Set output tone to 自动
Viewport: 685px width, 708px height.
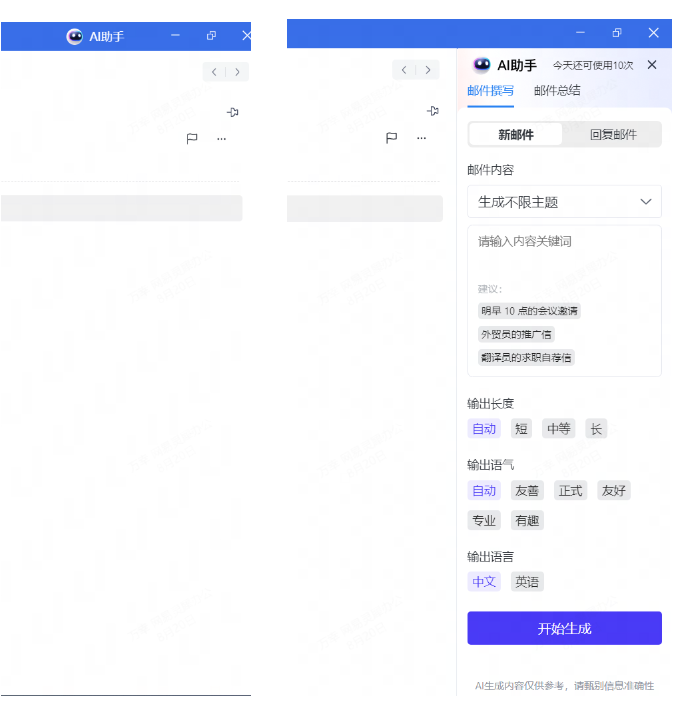[x=484, y=491]
